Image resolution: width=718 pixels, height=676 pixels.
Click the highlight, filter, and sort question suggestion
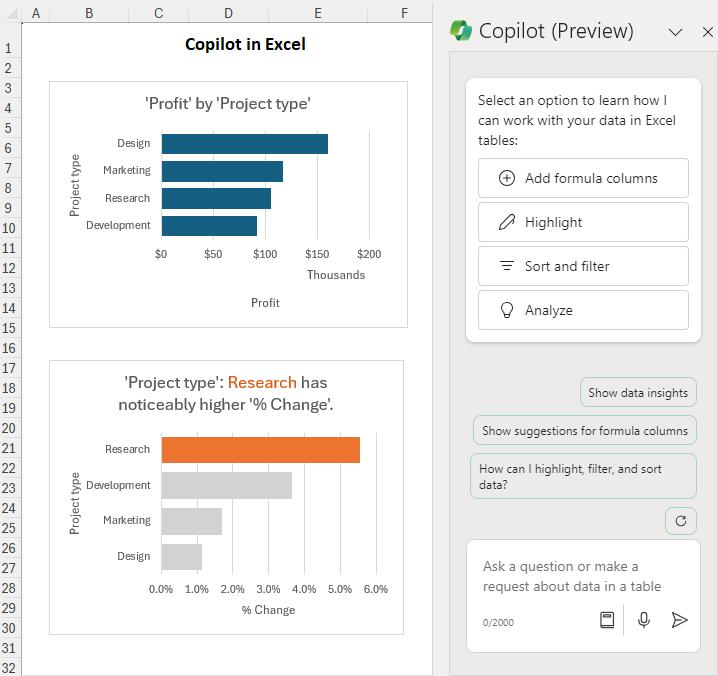click(583, 476)
